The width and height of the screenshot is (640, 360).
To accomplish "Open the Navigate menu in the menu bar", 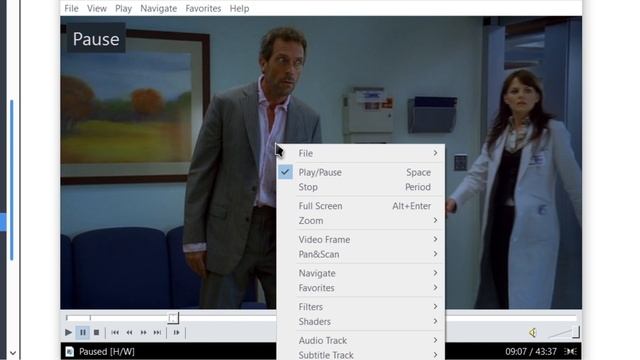I will coord(158,8).
